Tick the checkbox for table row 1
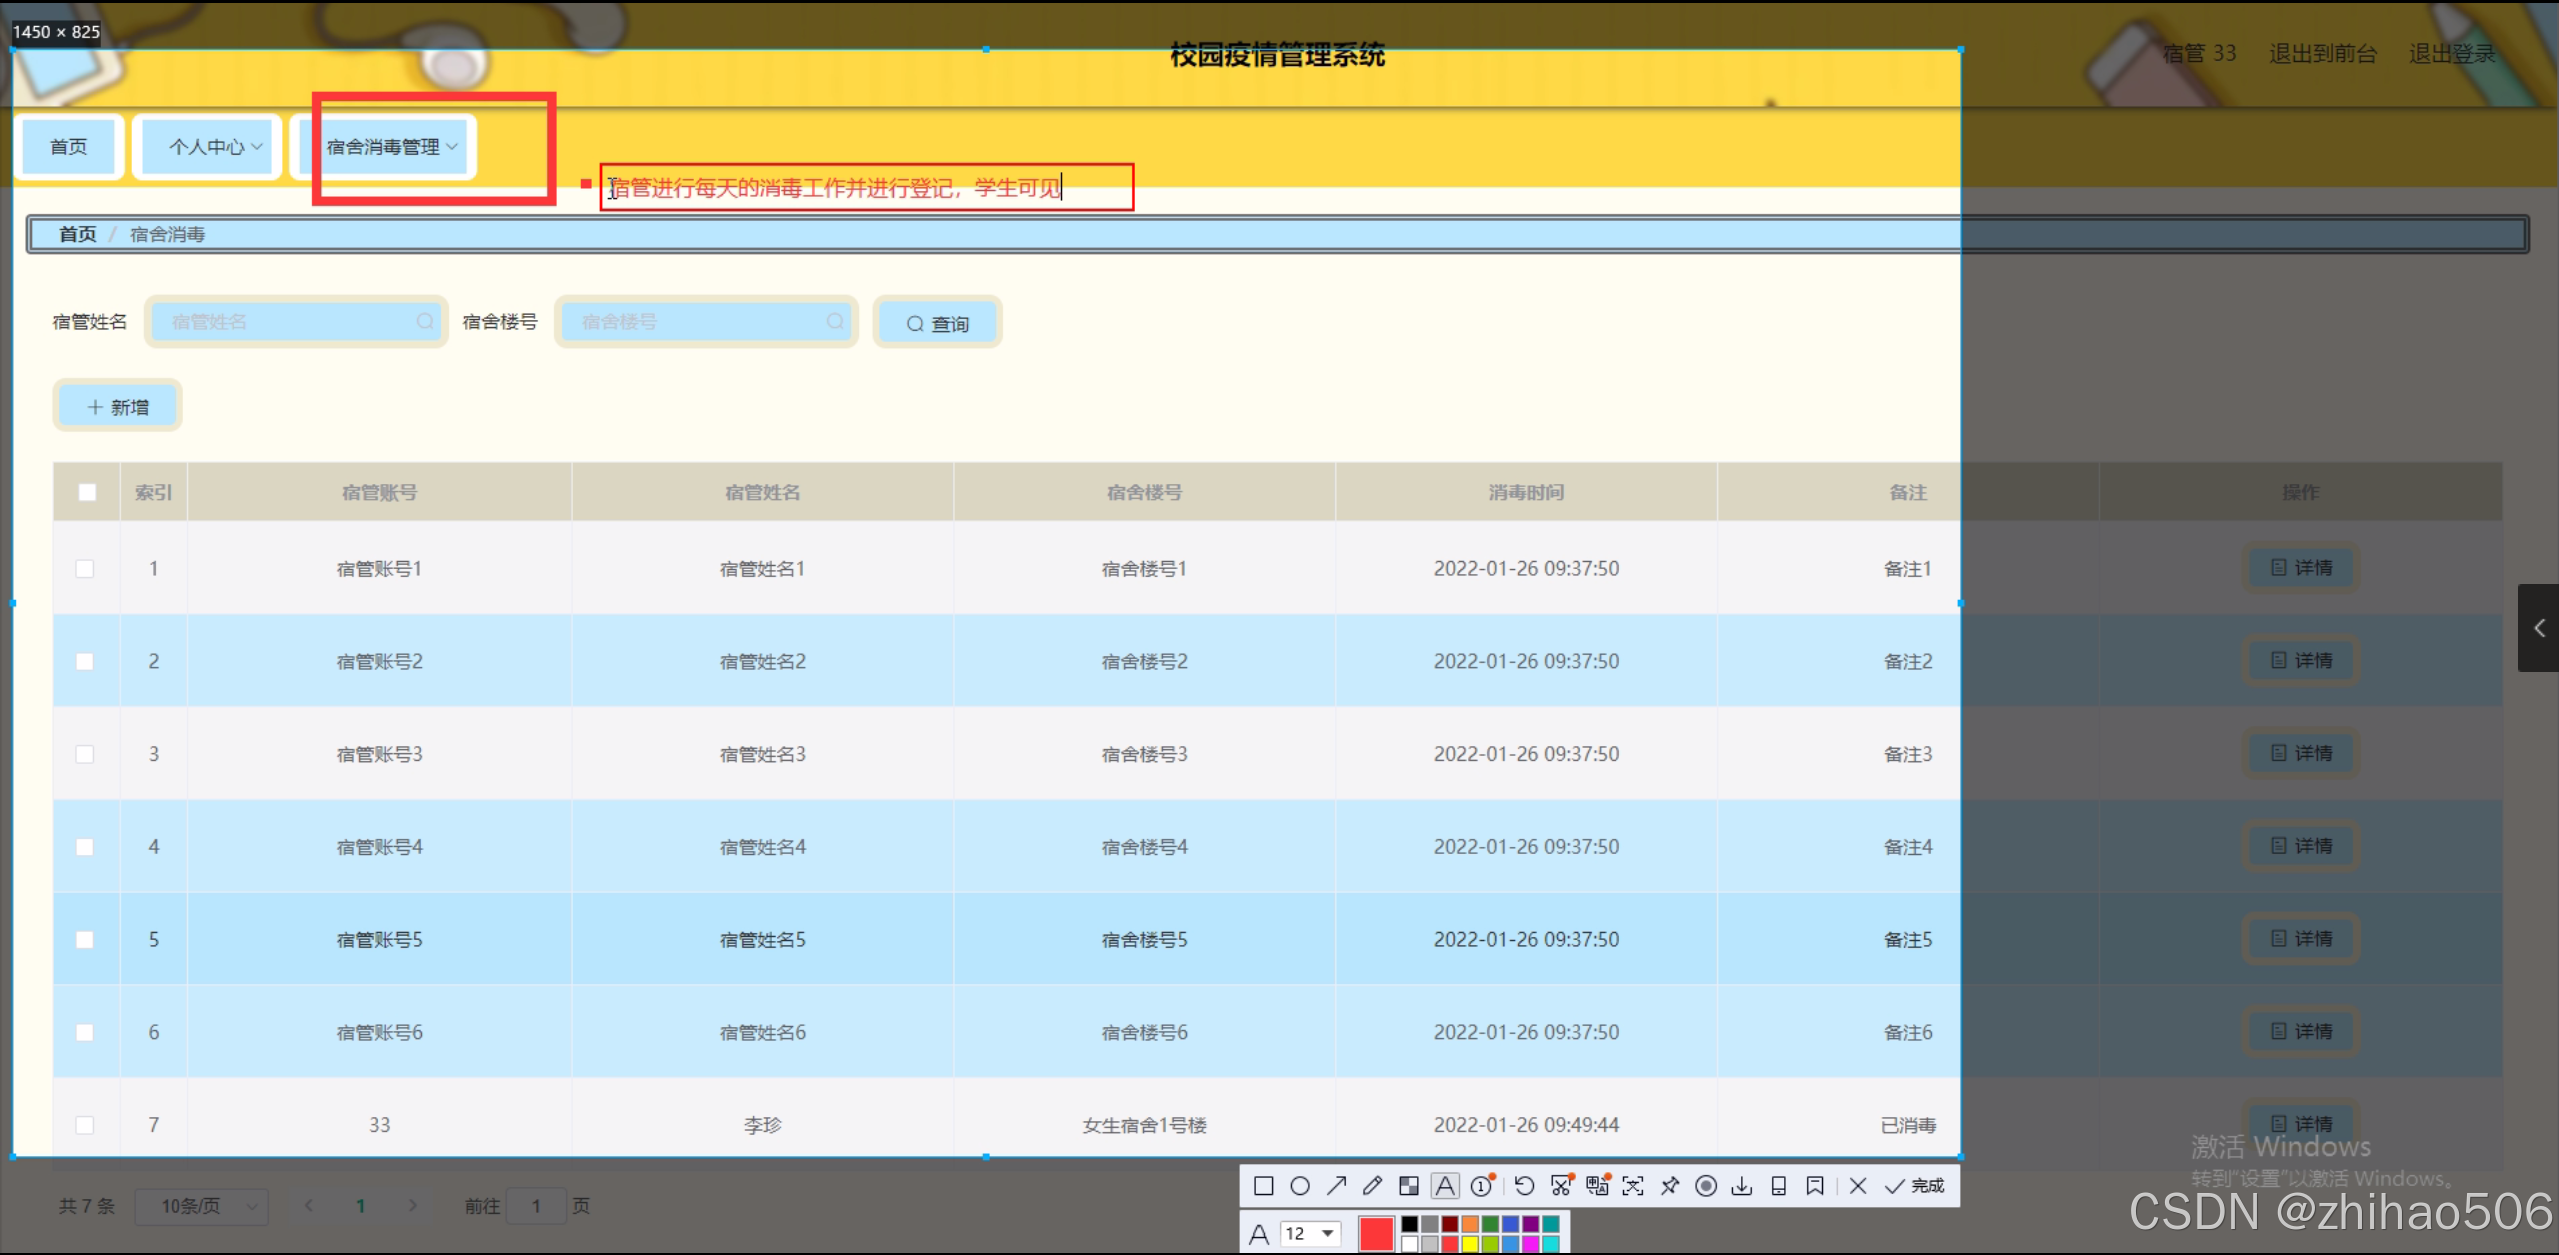 pos(85,568)
